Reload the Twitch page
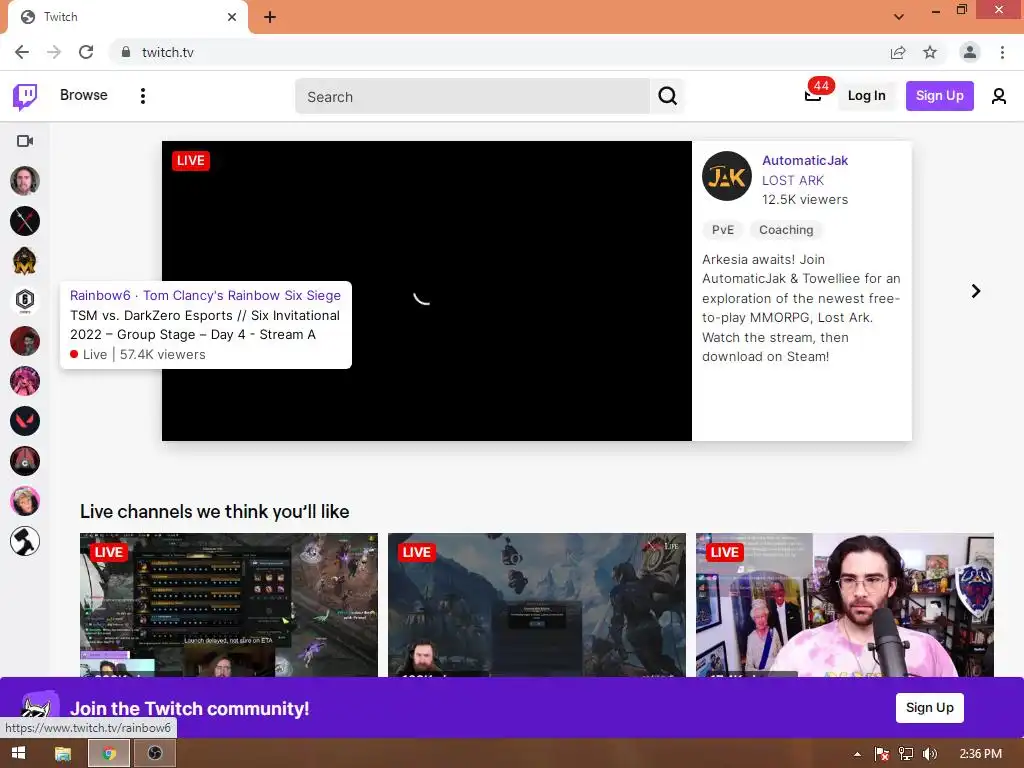The width and height of the screenshot is (1024, 768). [x=86, y=52]
